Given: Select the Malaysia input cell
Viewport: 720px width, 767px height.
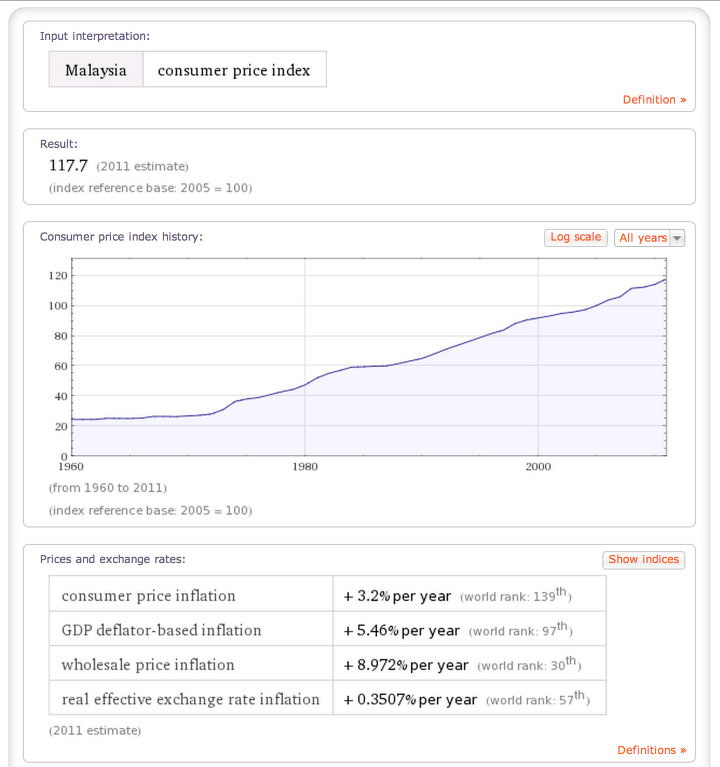Looking at the screenshot, I should click(96, 69).
